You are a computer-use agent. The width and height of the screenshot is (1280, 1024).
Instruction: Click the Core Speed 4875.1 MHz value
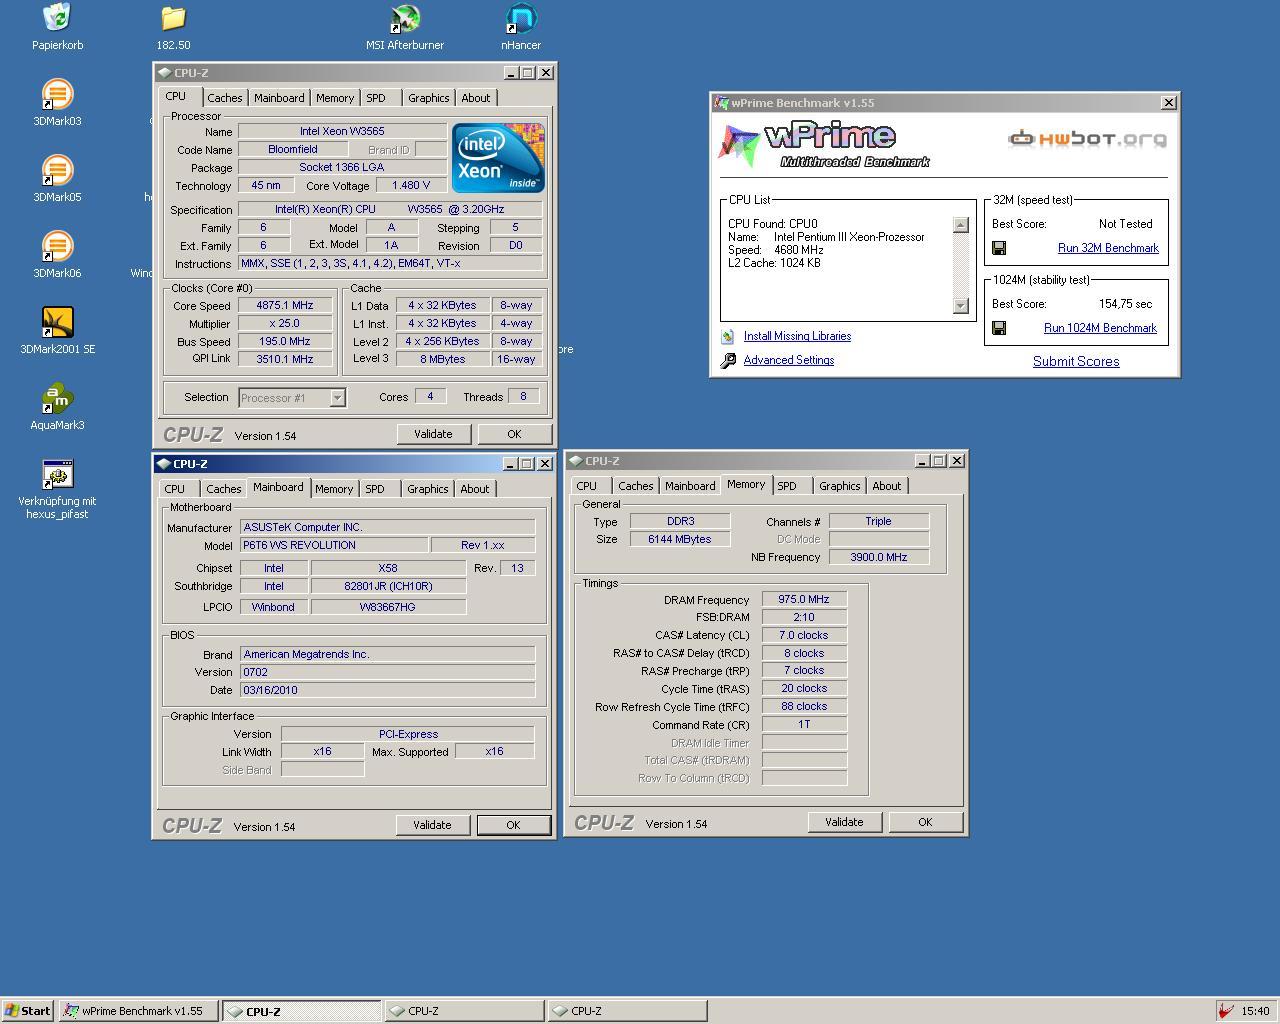[x=285, y=306]
